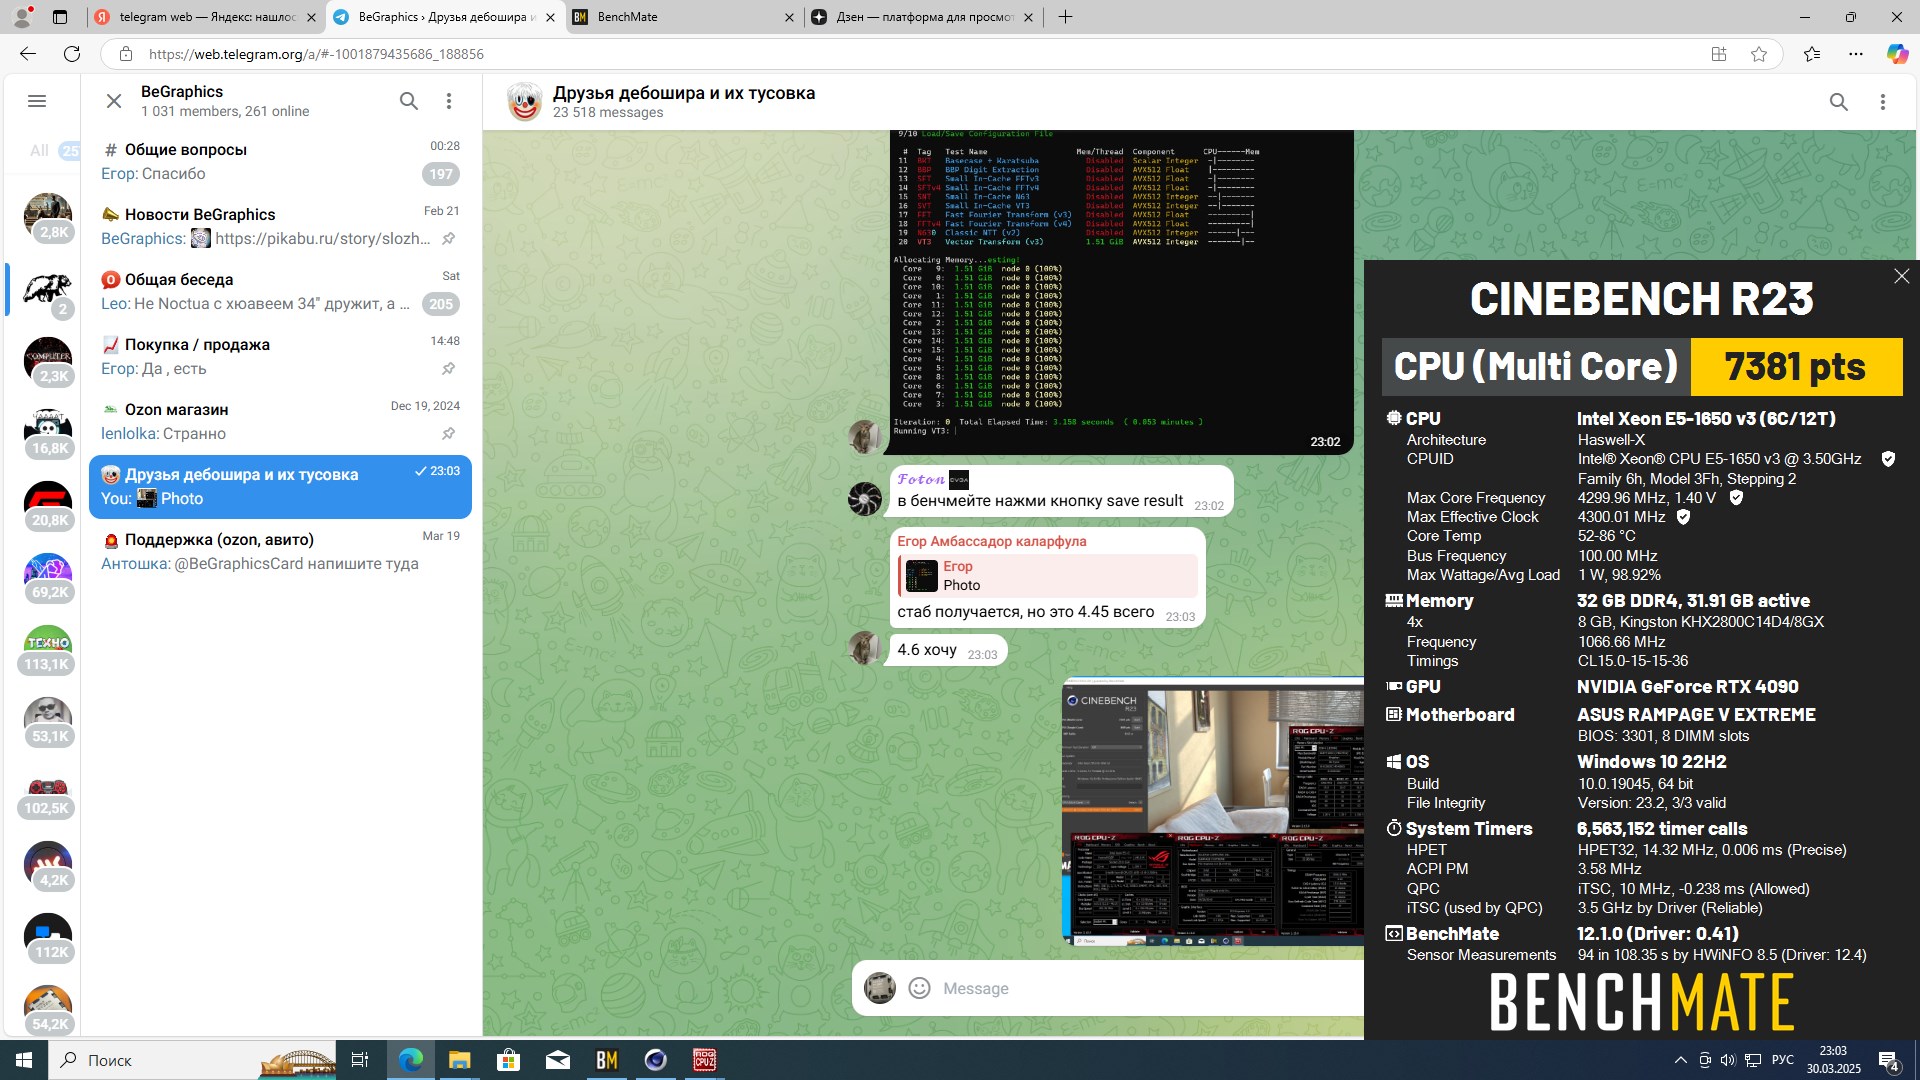Open File Explorer from the taskbar
Viewport: 1920px width, 1080px height.
(459, 1060)
